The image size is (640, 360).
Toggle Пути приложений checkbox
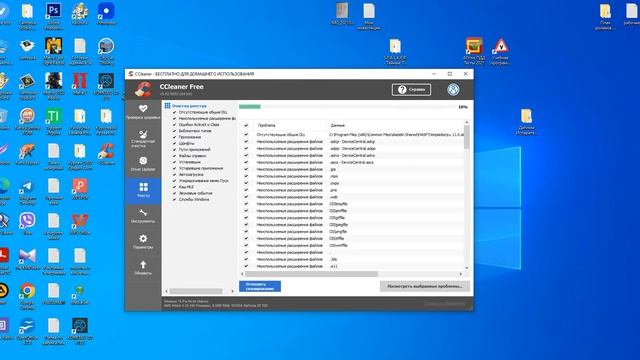click(x=174, y=149)
